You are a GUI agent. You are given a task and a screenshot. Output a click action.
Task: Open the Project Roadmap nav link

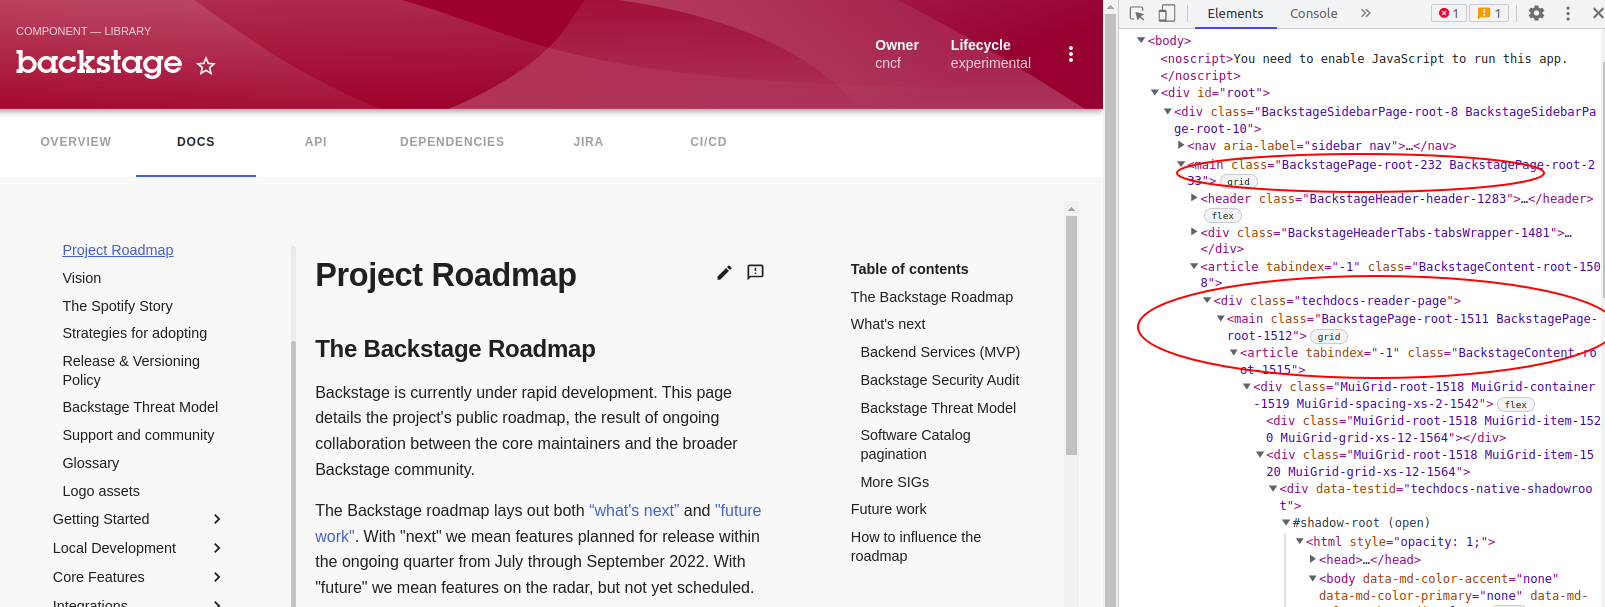[118, 250]
